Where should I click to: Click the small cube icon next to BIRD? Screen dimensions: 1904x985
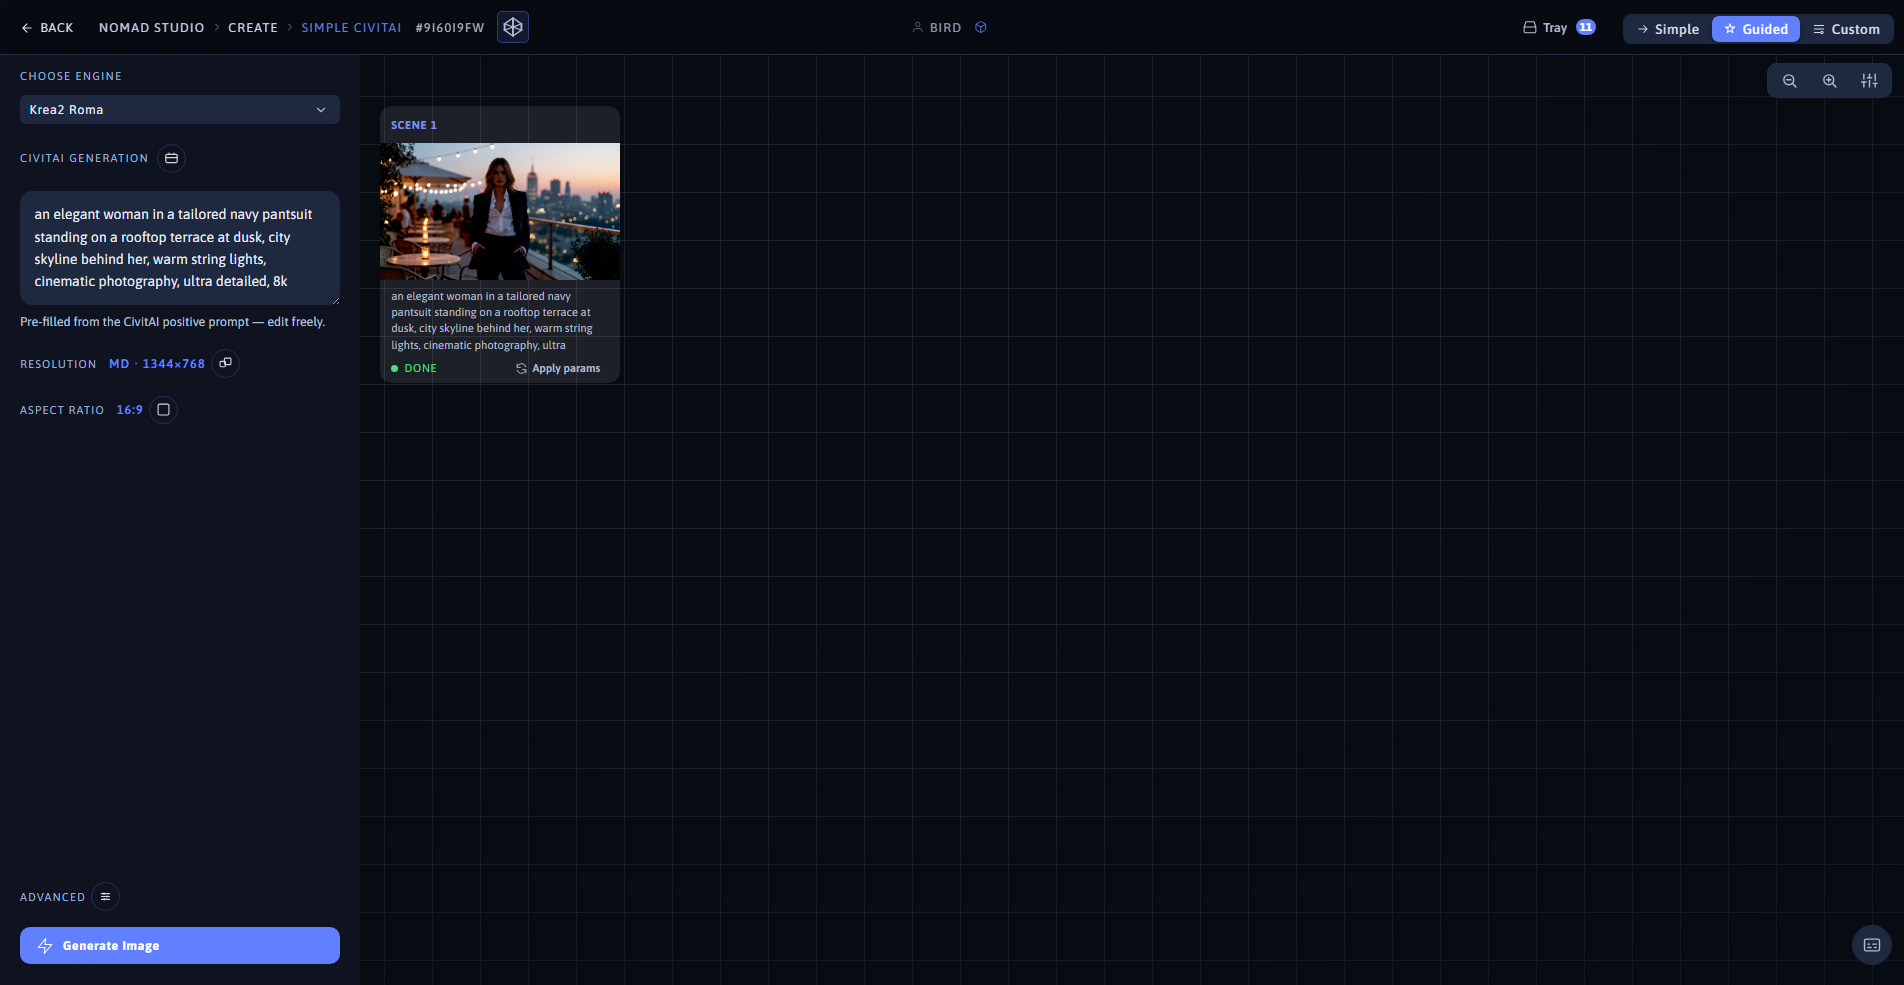pos(981,27)
